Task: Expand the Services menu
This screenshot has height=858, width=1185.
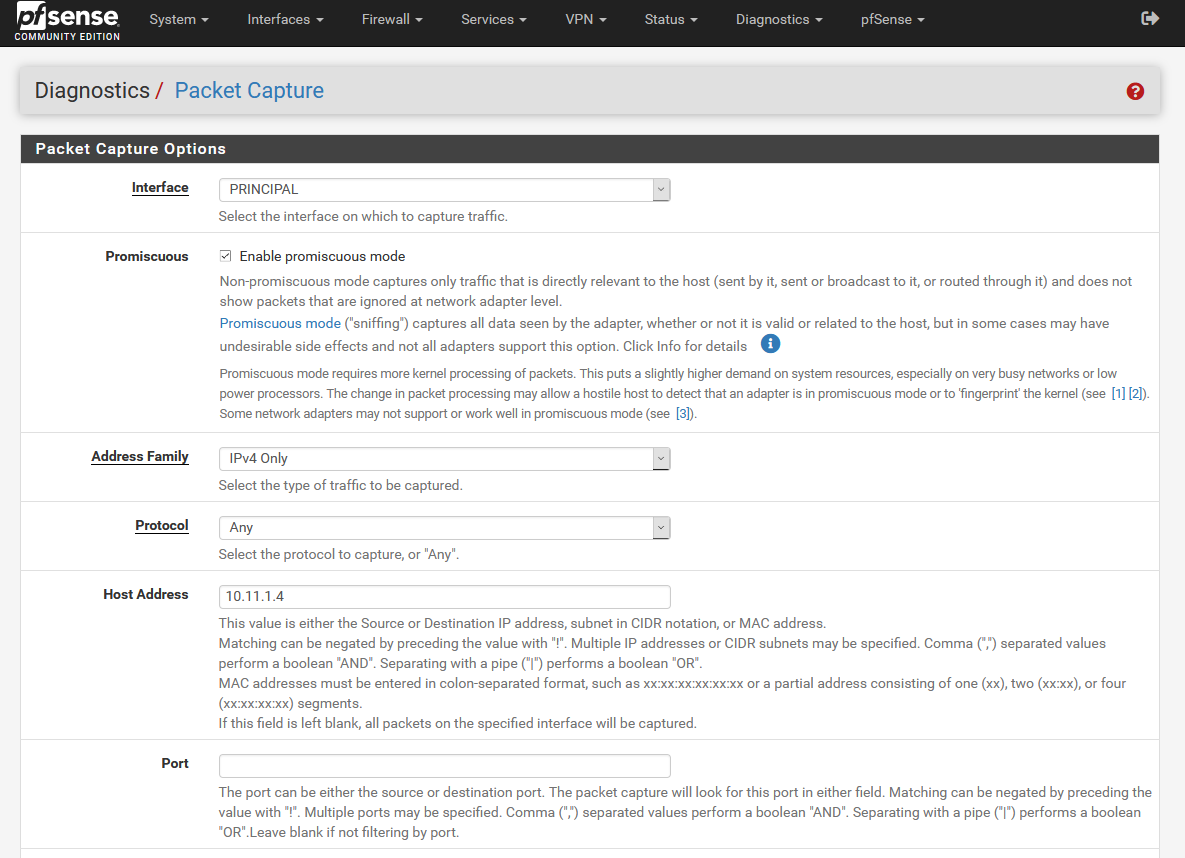Action: coord(494,19)
